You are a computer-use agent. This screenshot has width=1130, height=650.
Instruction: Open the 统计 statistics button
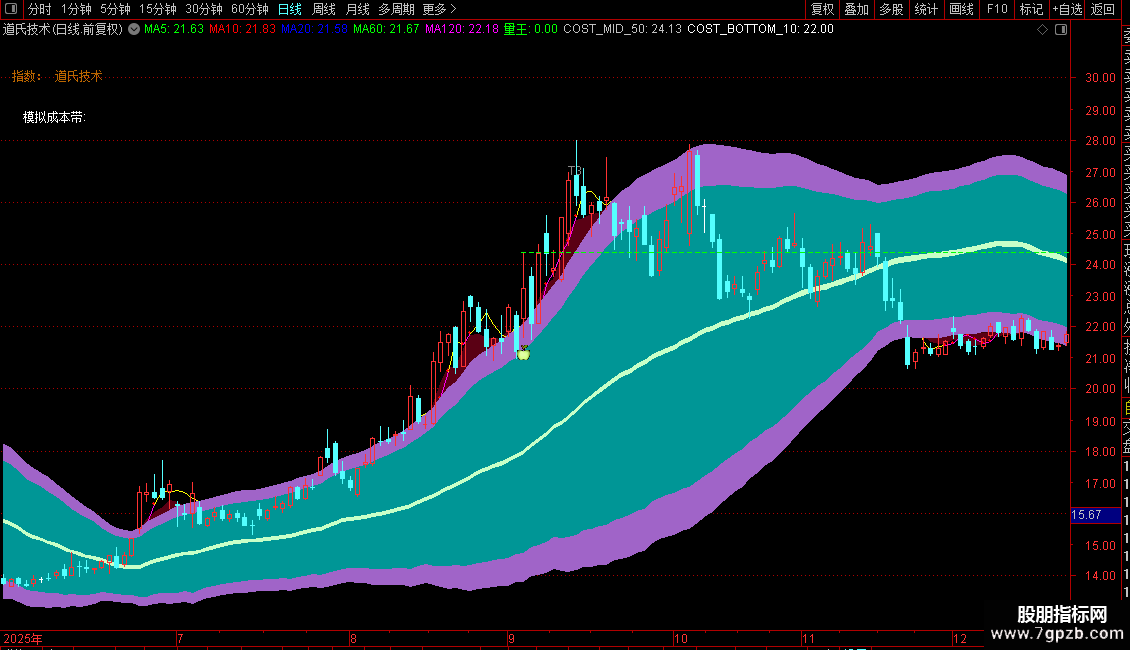click(926, 9)
